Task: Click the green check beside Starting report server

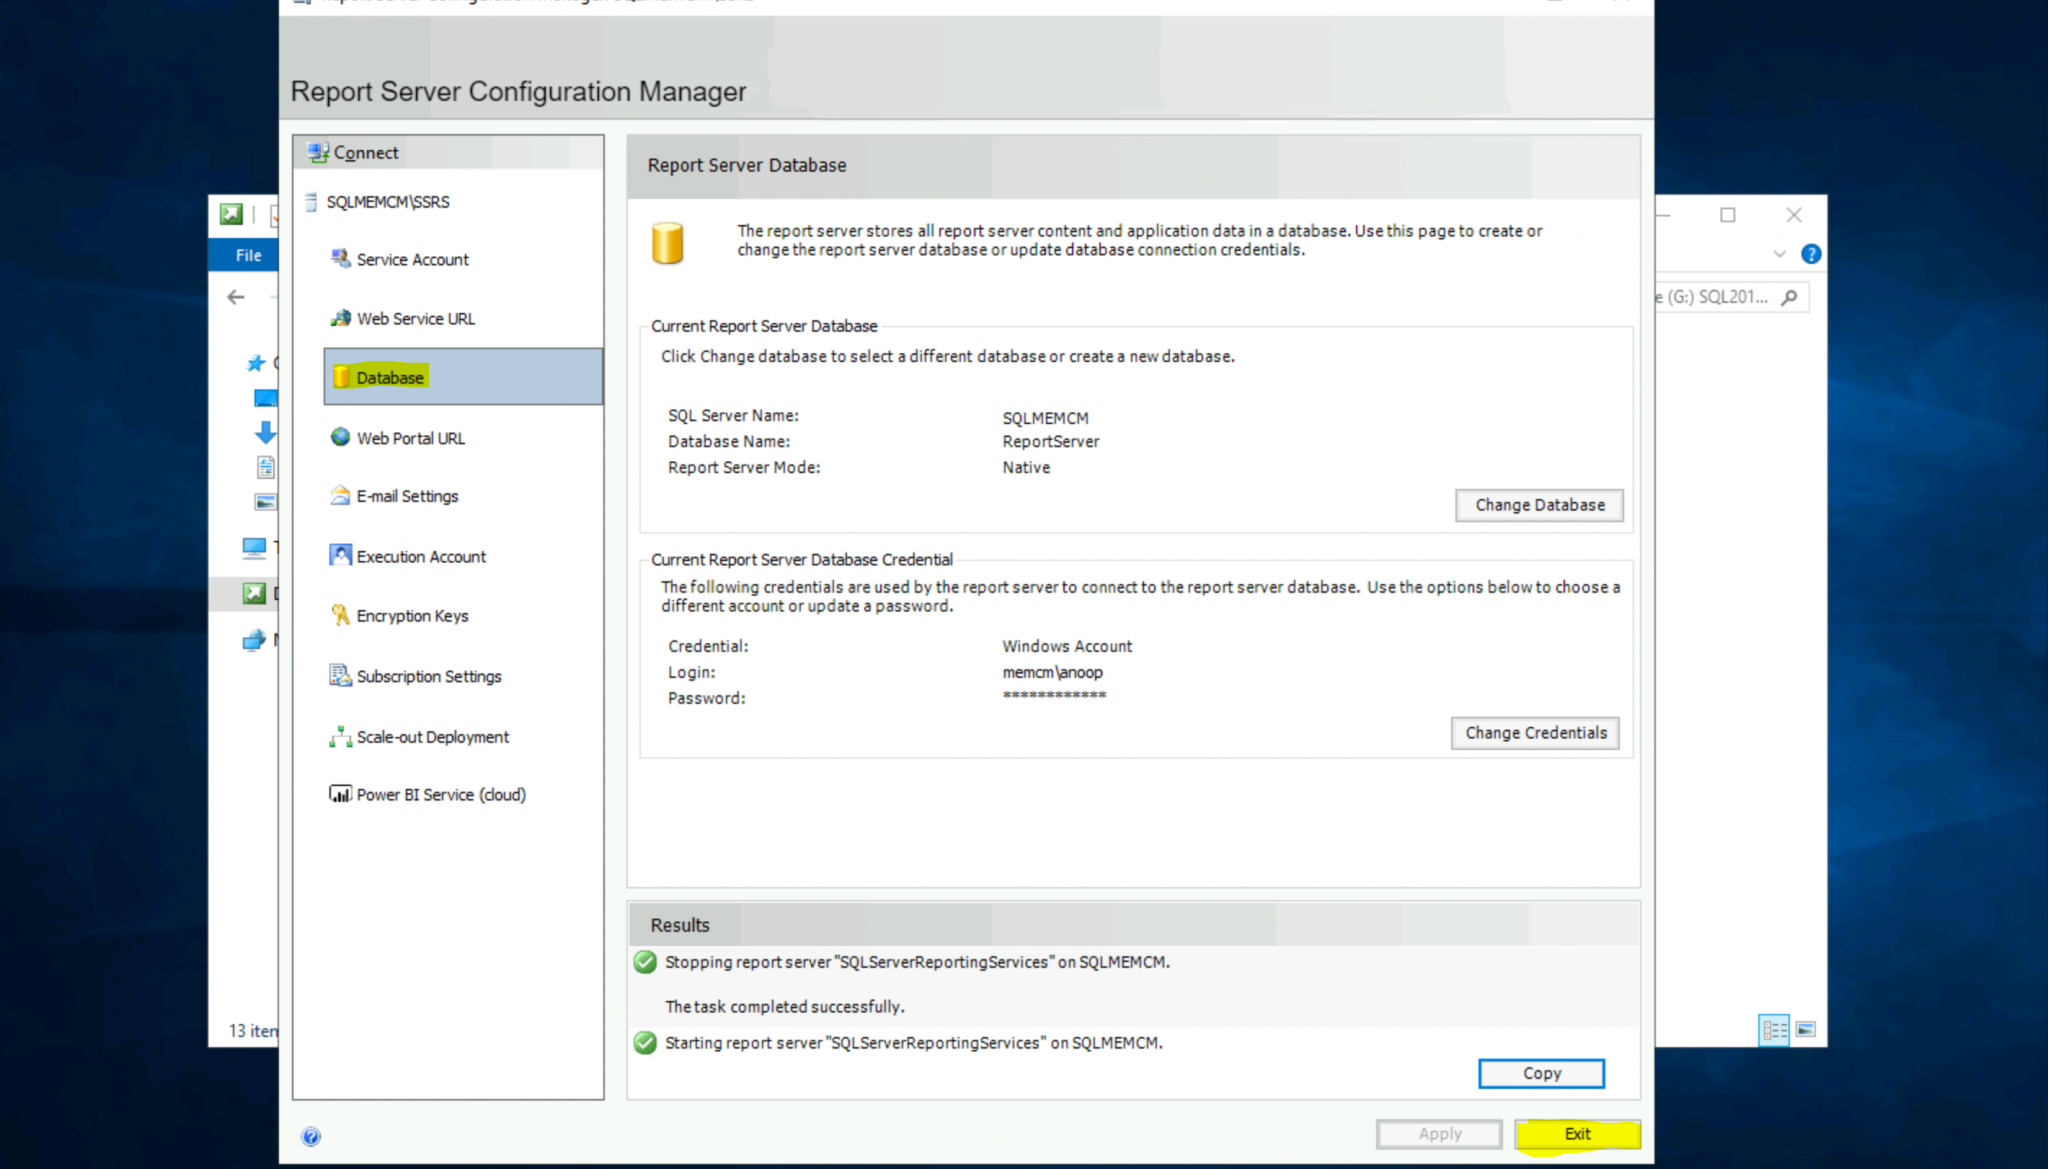Action: 646,1043
